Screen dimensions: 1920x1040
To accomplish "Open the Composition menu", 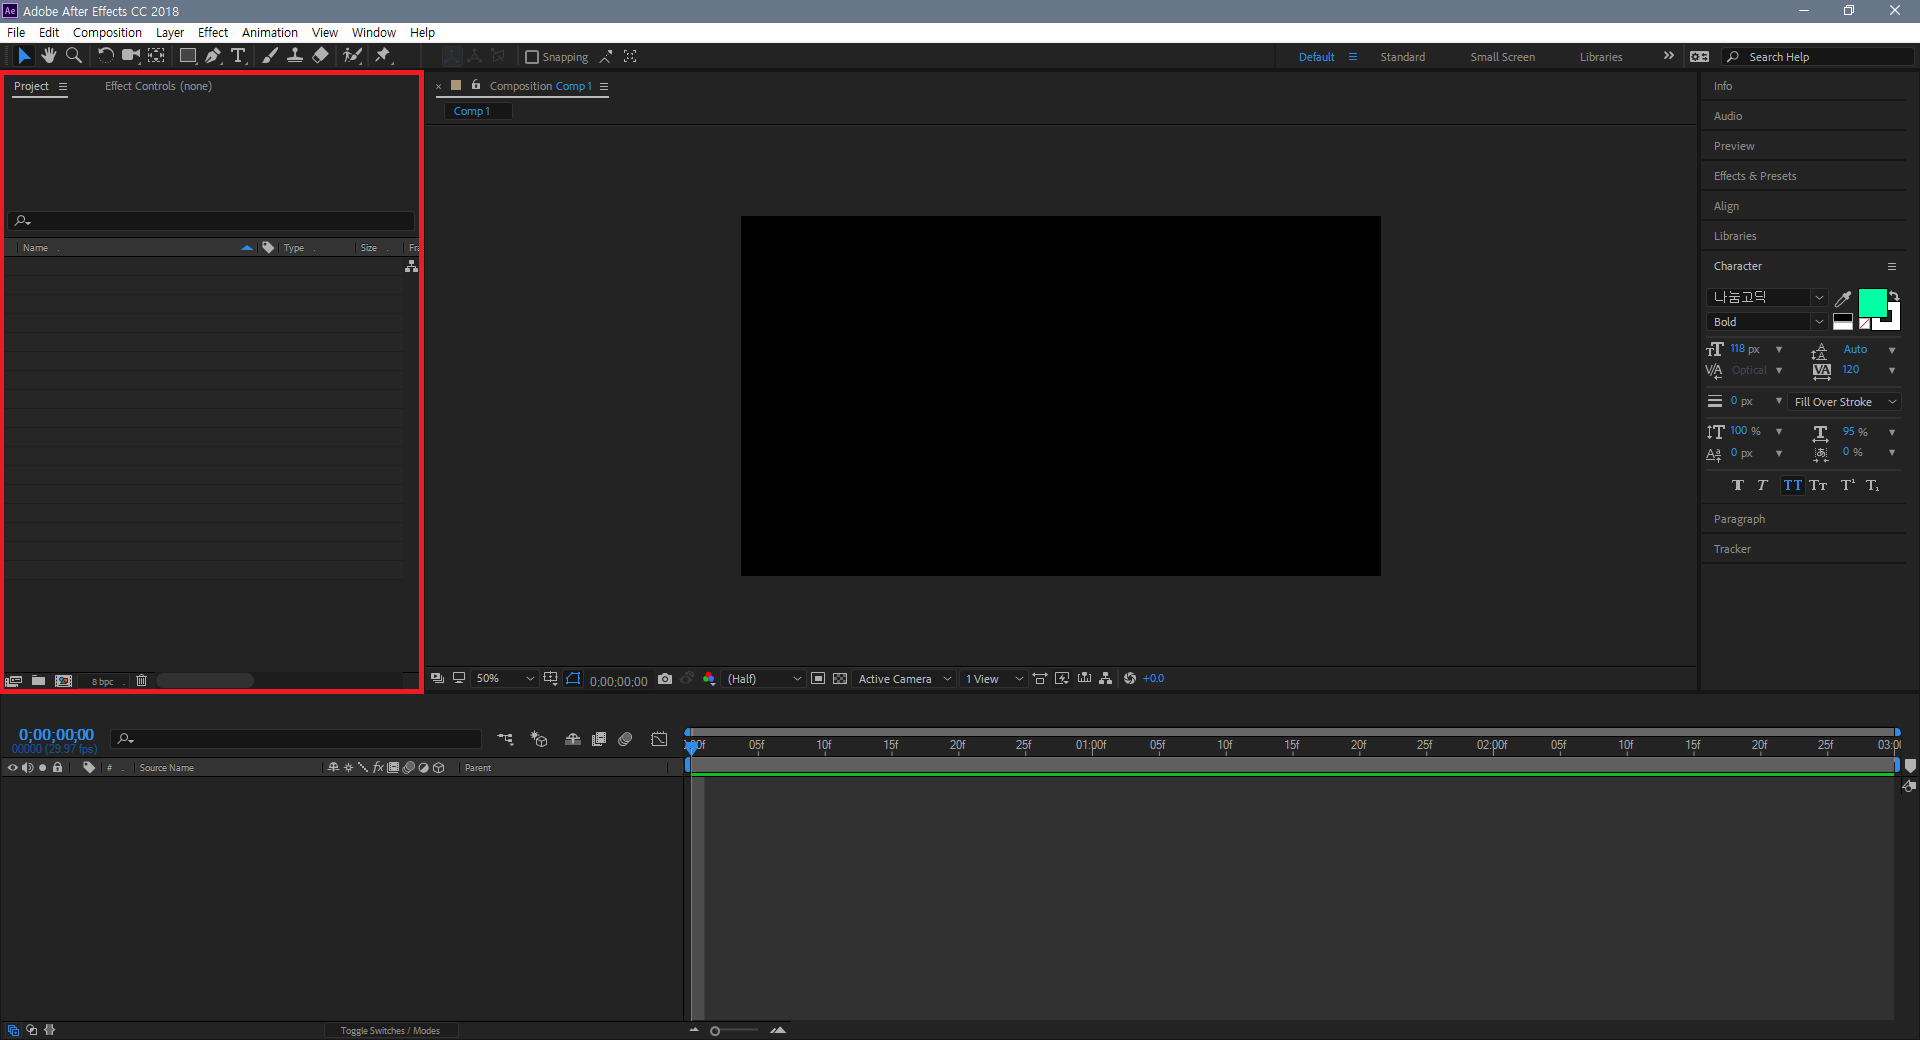I will pyautogui.click(x=107, y=32).
